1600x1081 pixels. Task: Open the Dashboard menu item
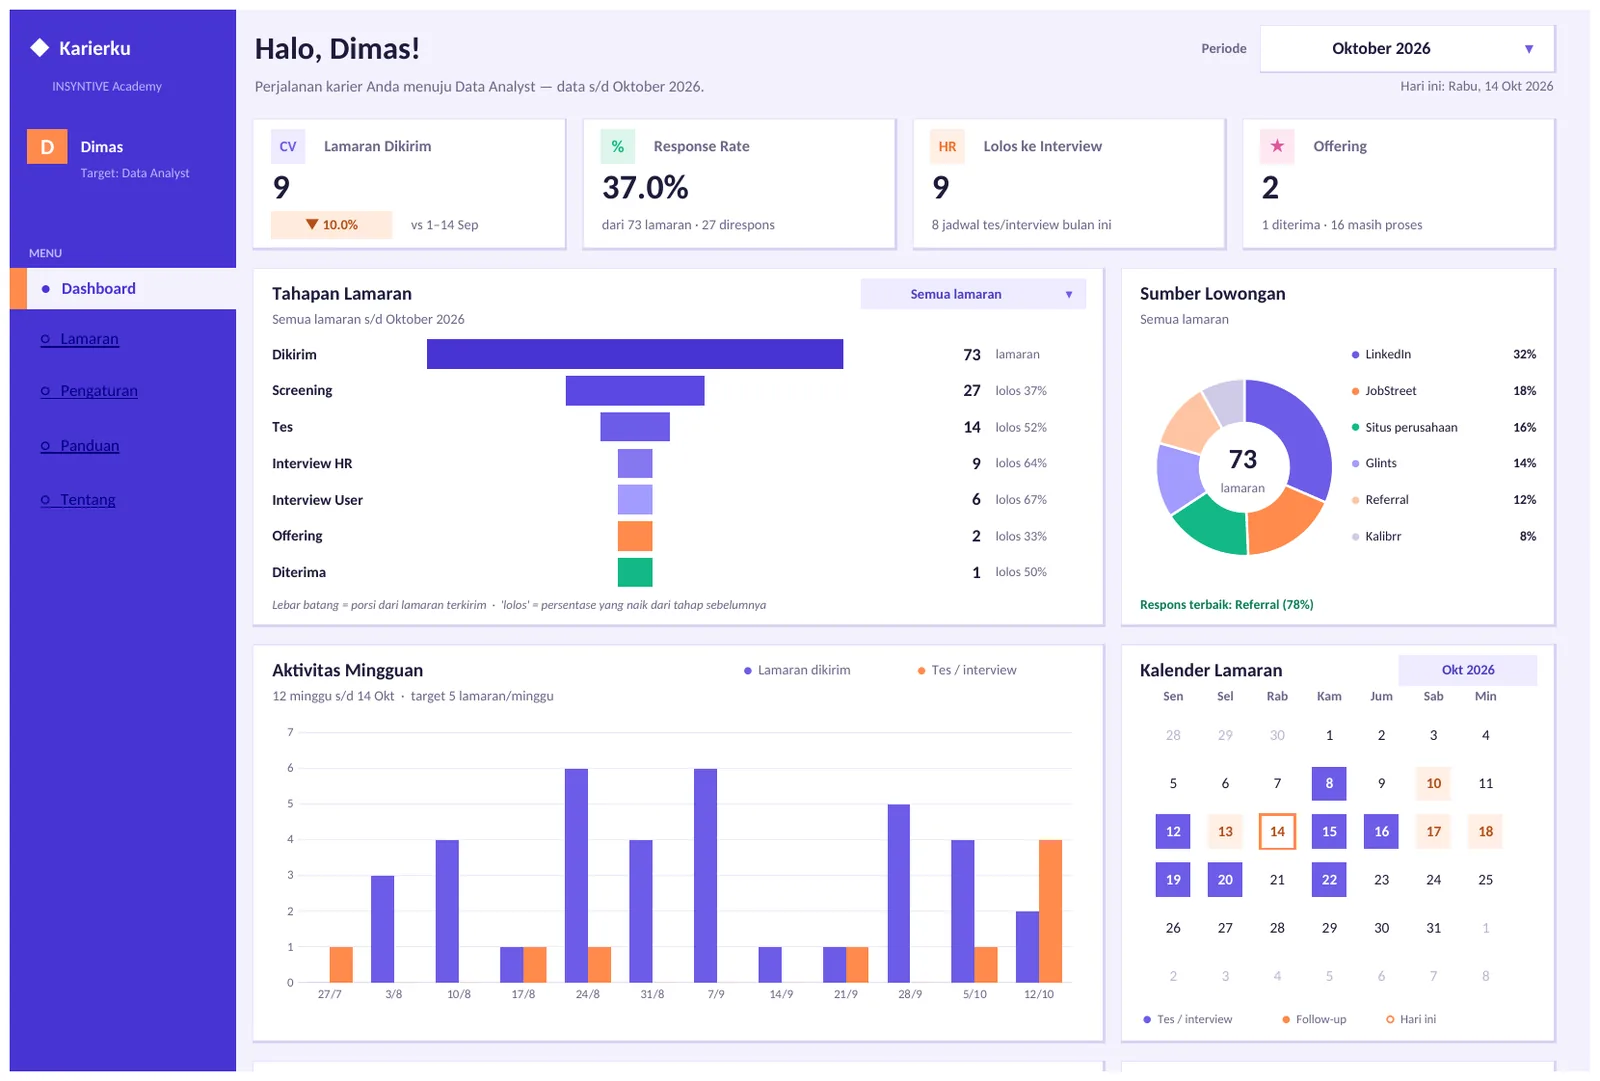[123, 289]
